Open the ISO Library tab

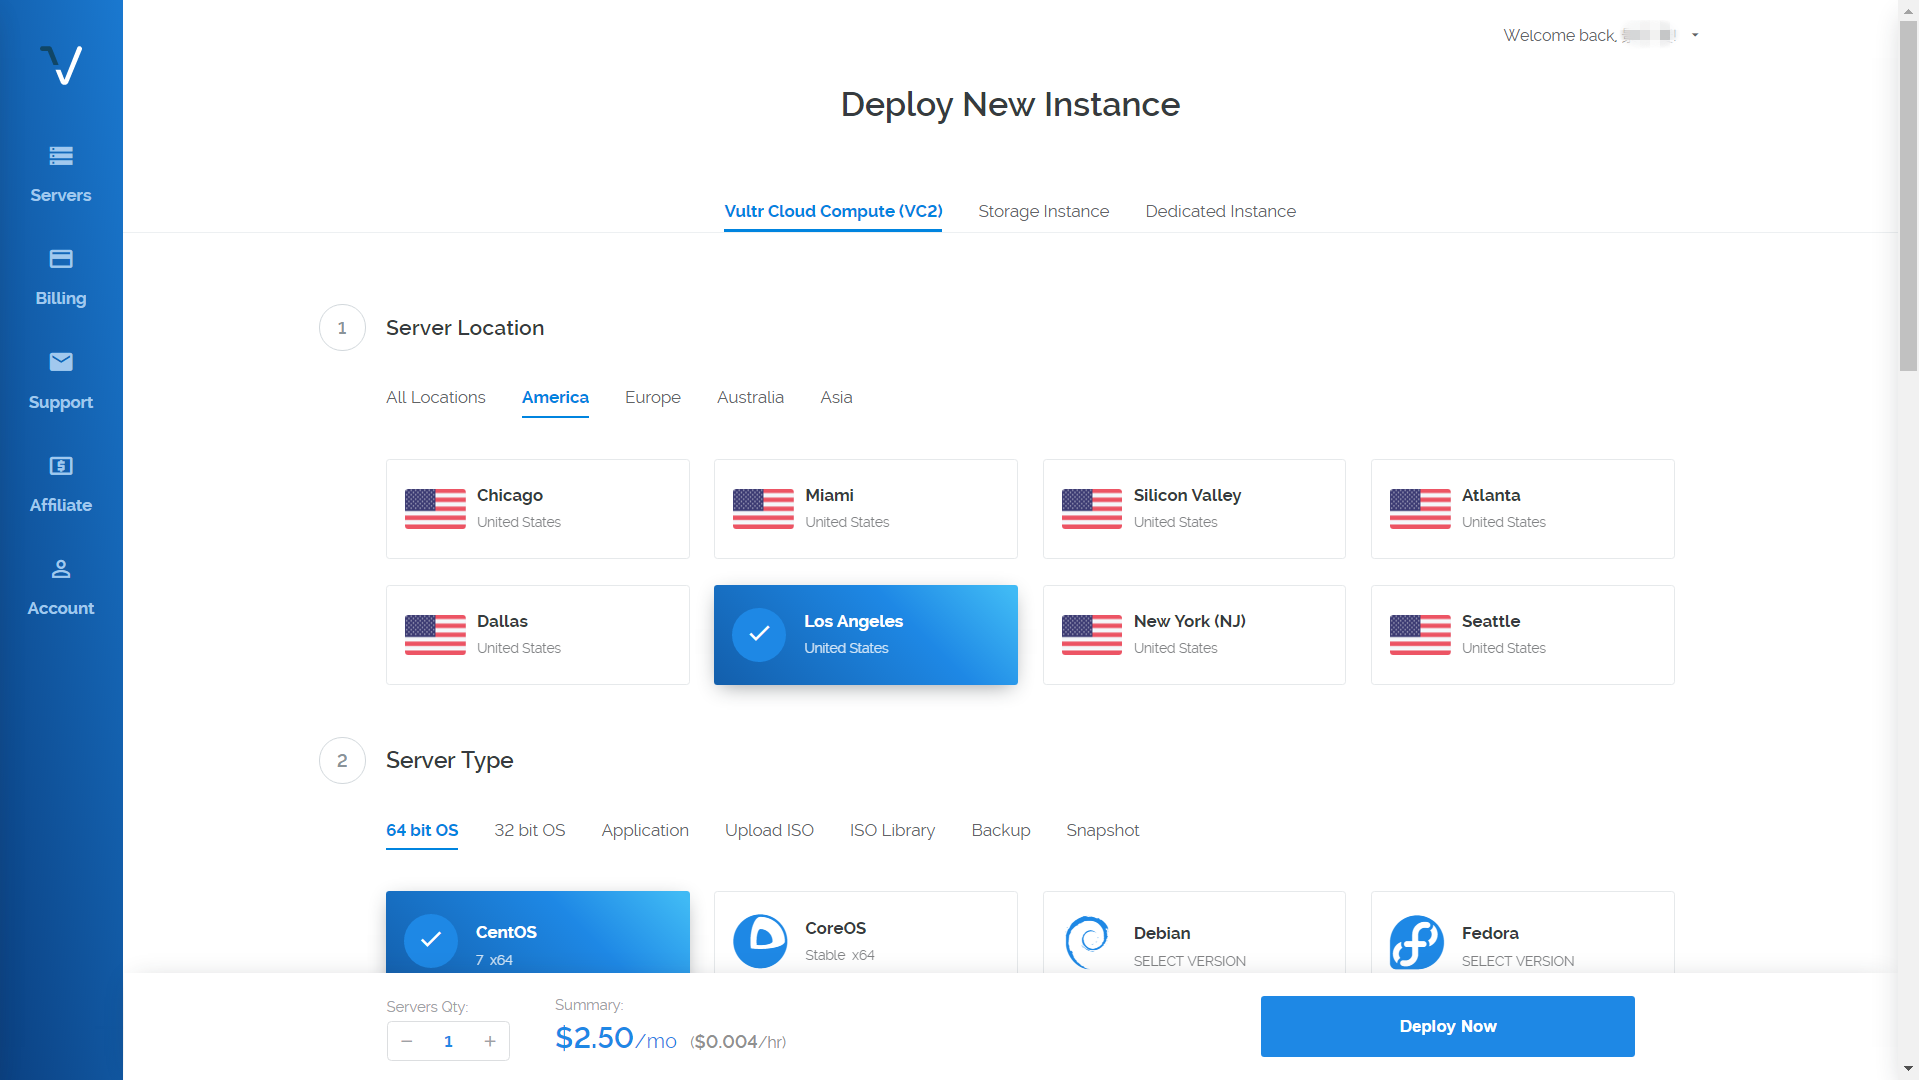click(x=892, y=830)
